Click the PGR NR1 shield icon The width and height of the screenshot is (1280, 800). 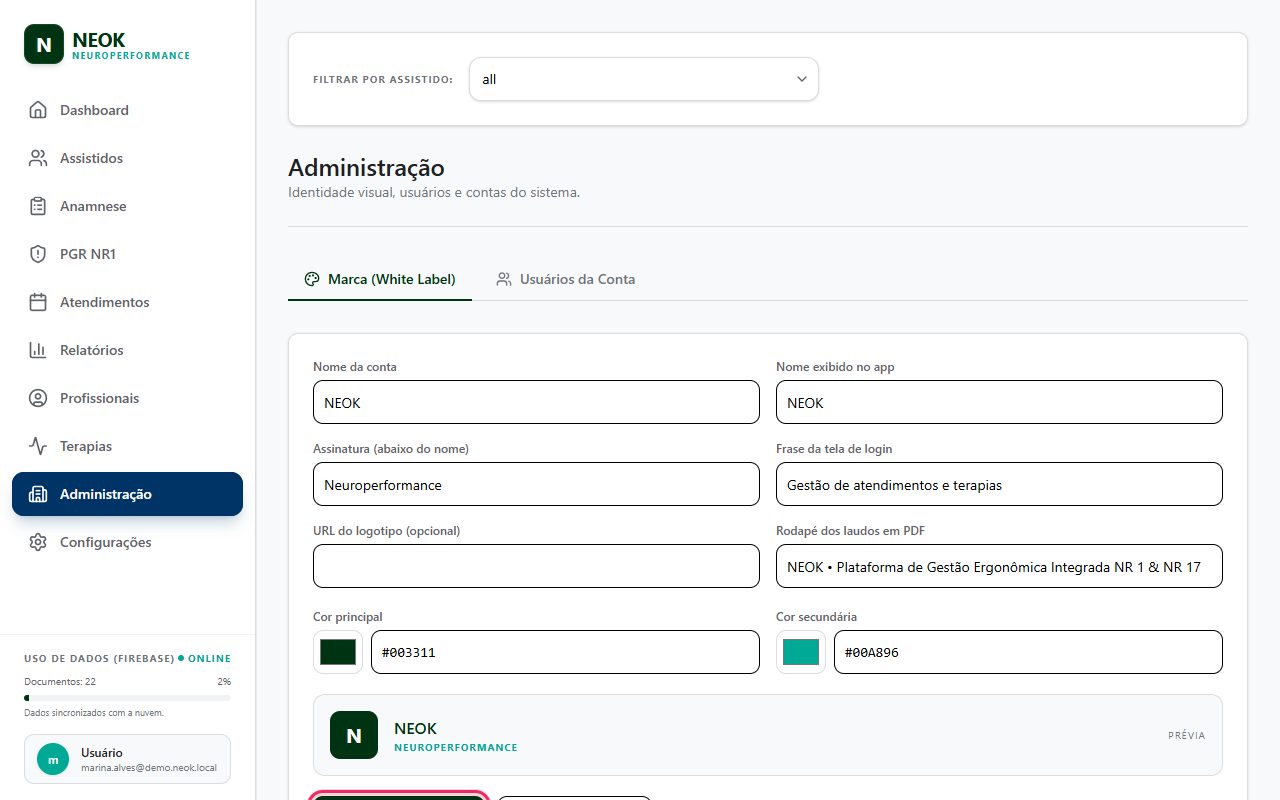(38, 254)
